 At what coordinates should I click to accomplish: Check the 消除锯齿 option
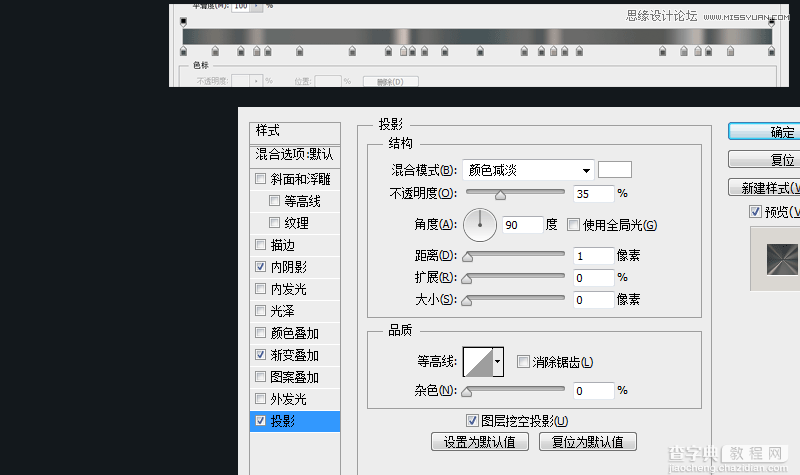click(x=523, y=362)
